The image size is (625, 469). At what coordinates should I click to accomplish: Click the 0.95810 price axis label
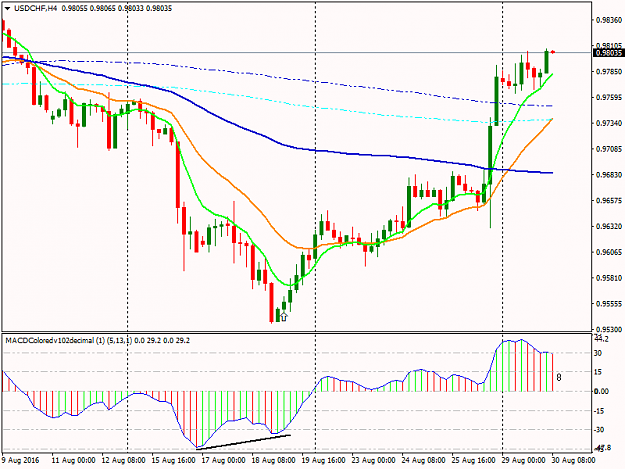[609, 278]
